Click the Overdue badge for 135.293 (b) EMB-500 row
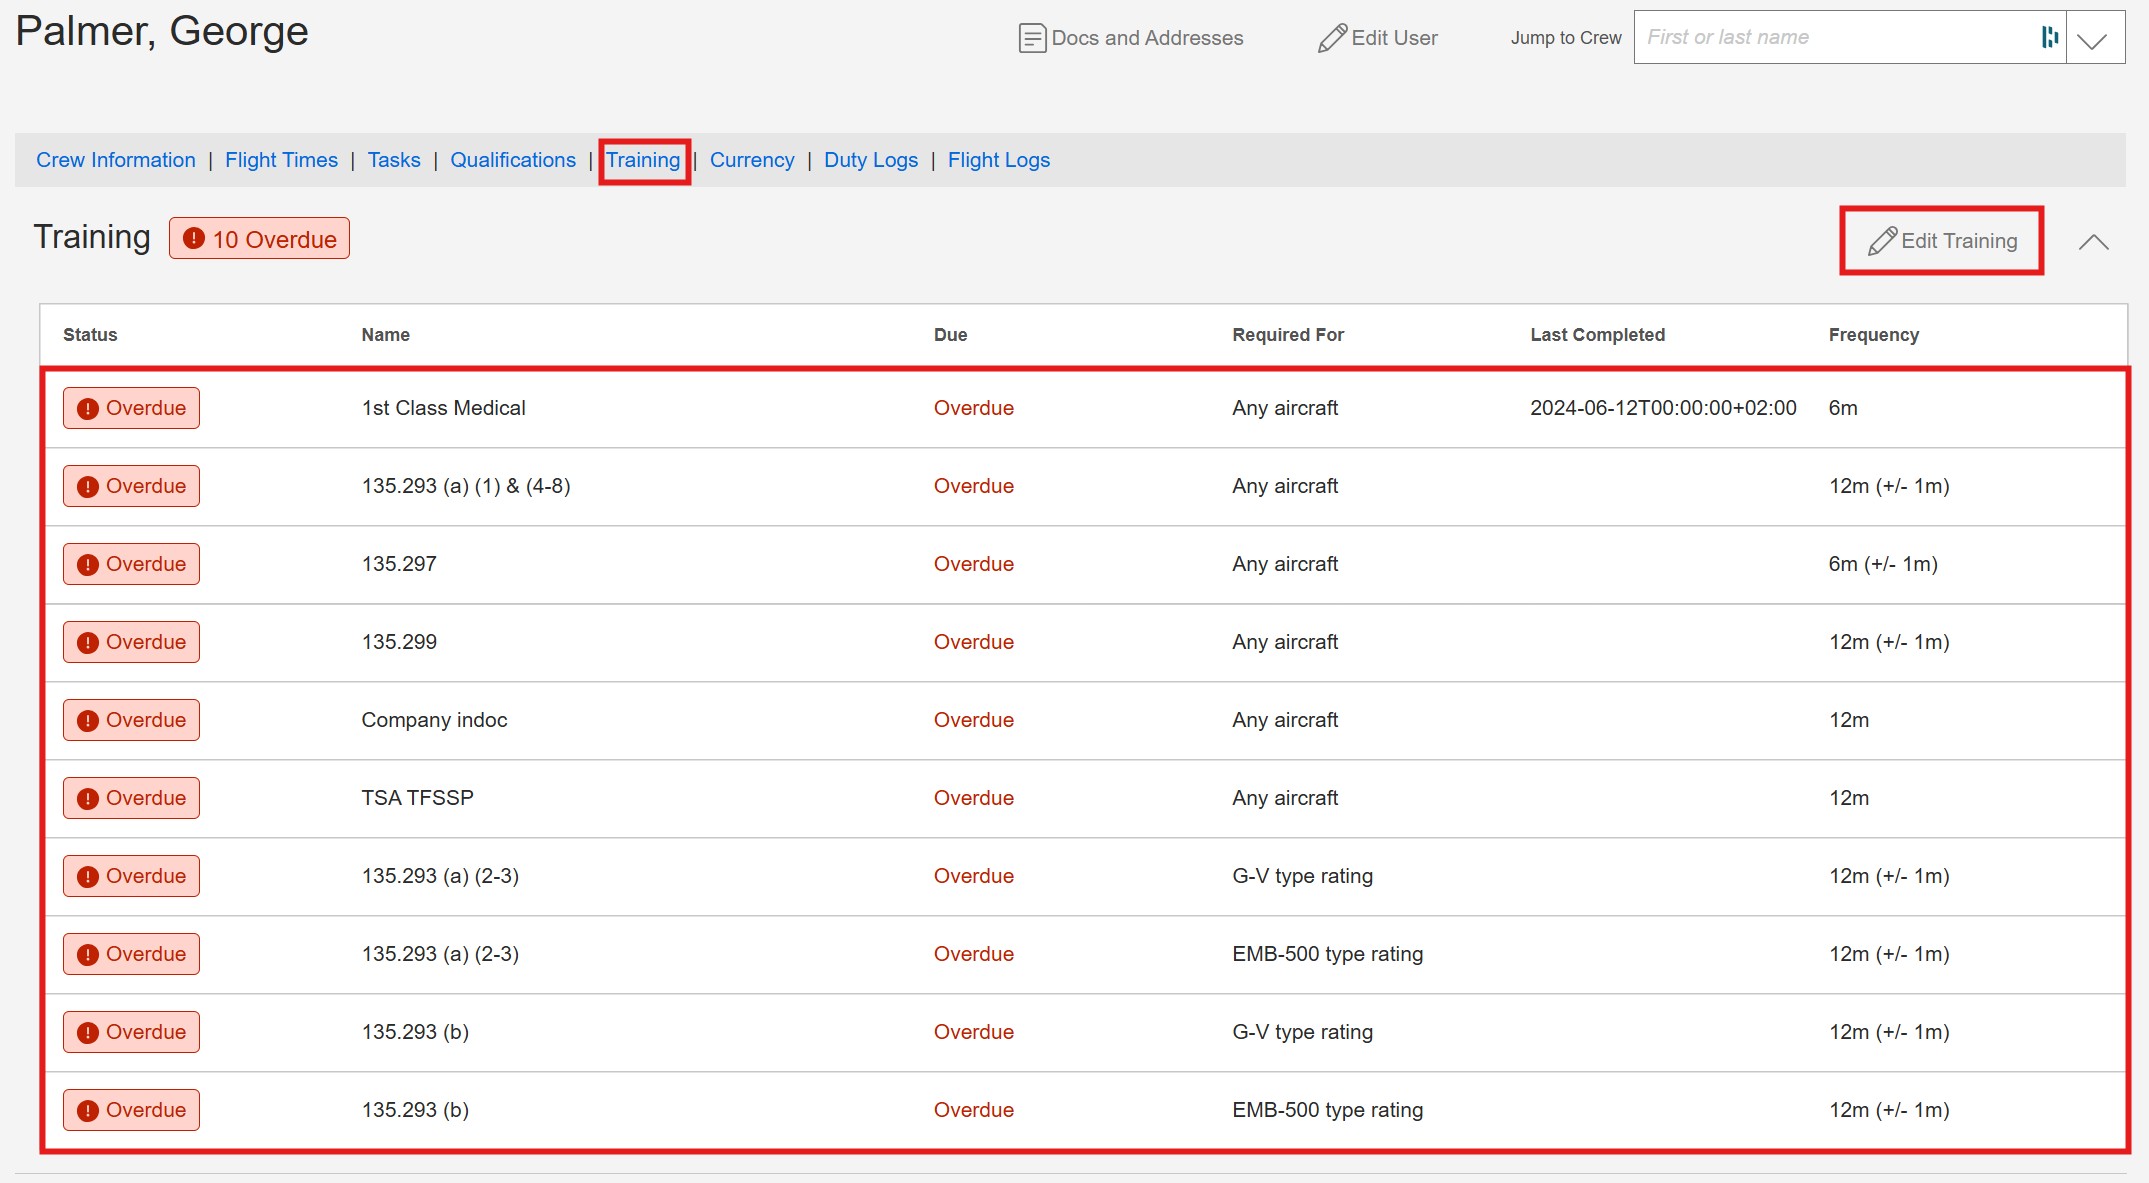This screenshot has height=1183, width=2149. coord(131,1110)
